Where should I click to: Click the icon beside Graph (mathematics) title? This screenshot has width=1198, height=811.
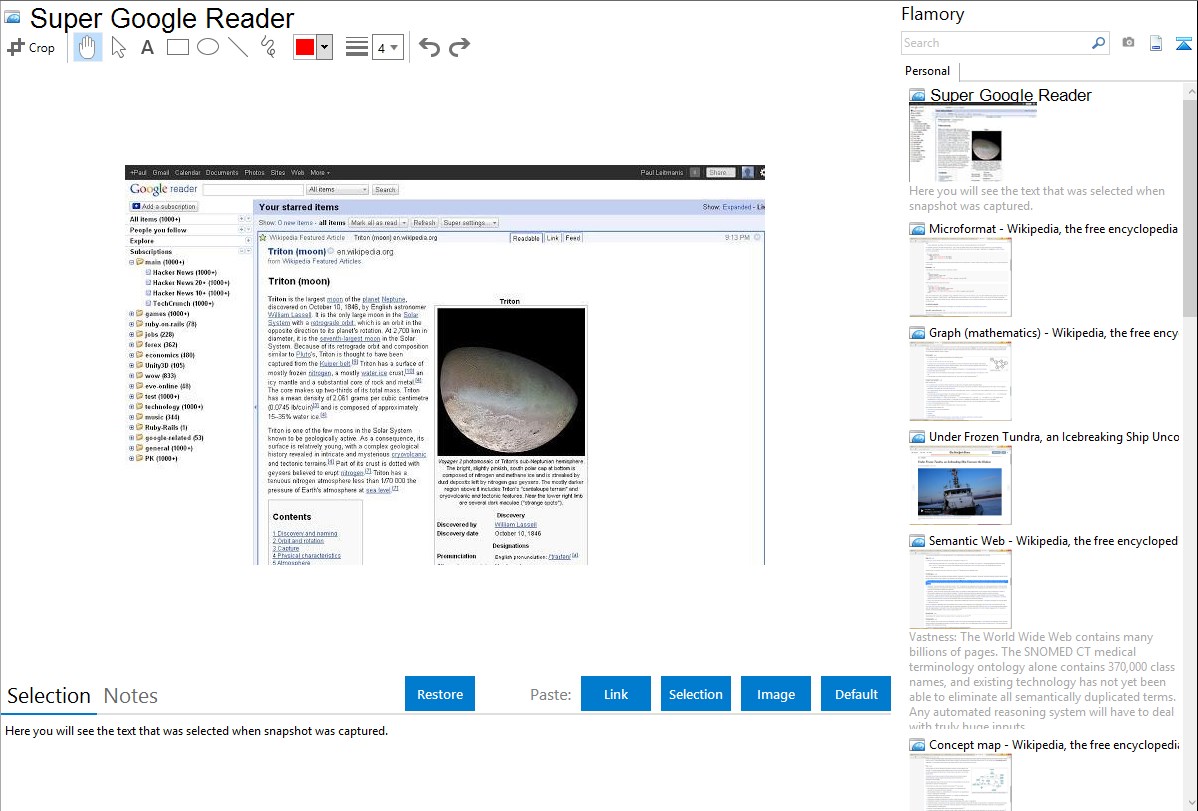pos(917,333)
